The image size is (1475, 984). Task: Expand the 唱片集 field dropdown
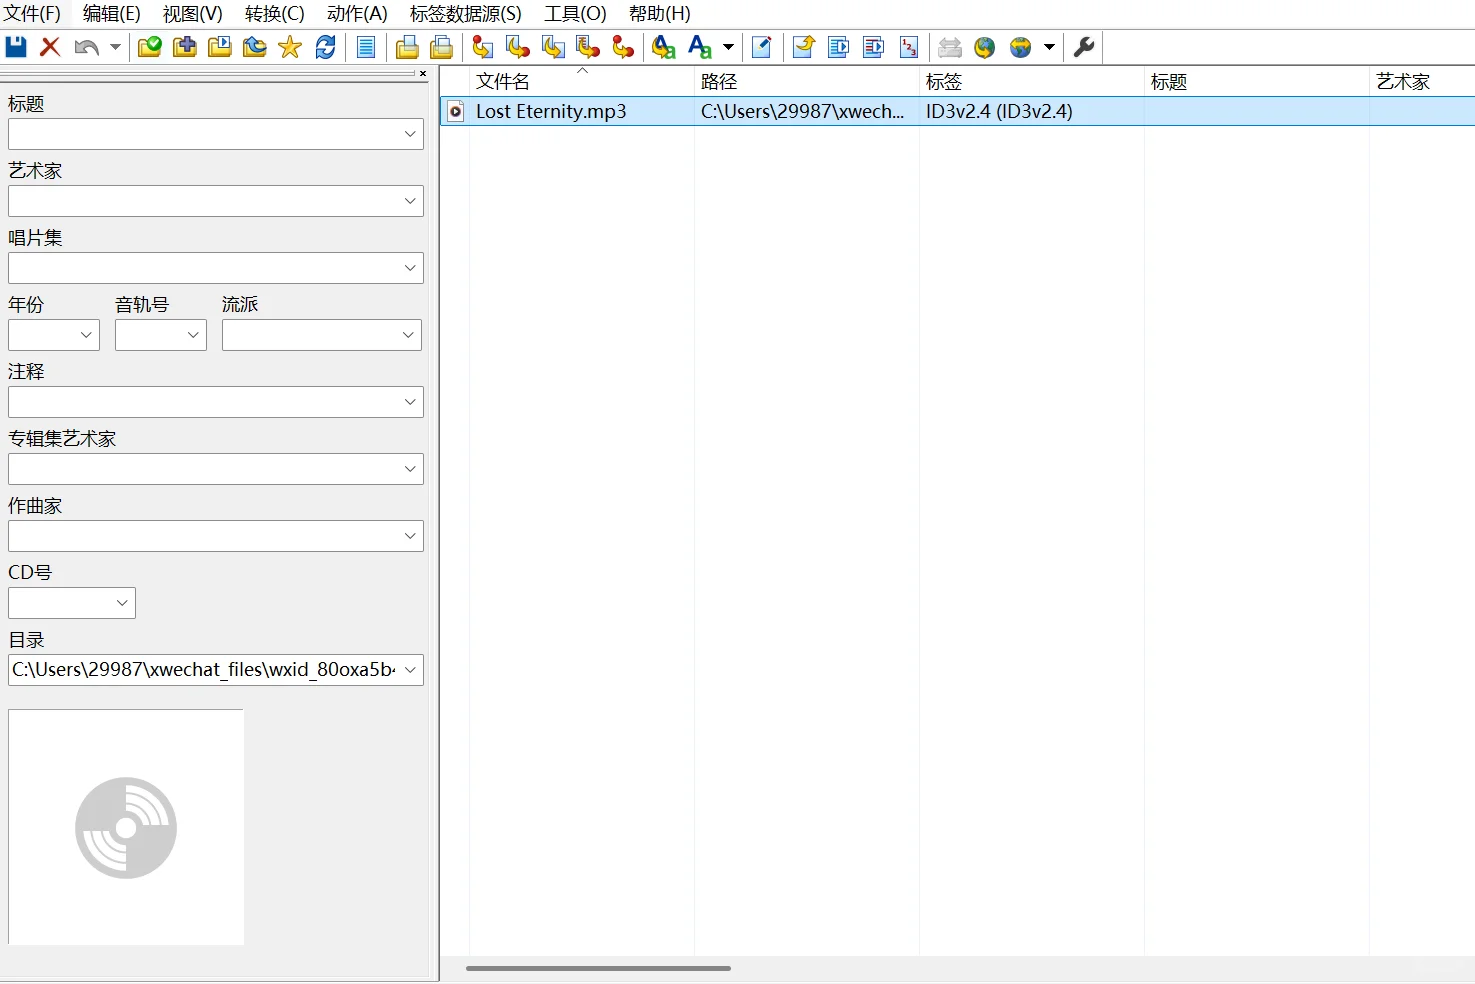410,268
